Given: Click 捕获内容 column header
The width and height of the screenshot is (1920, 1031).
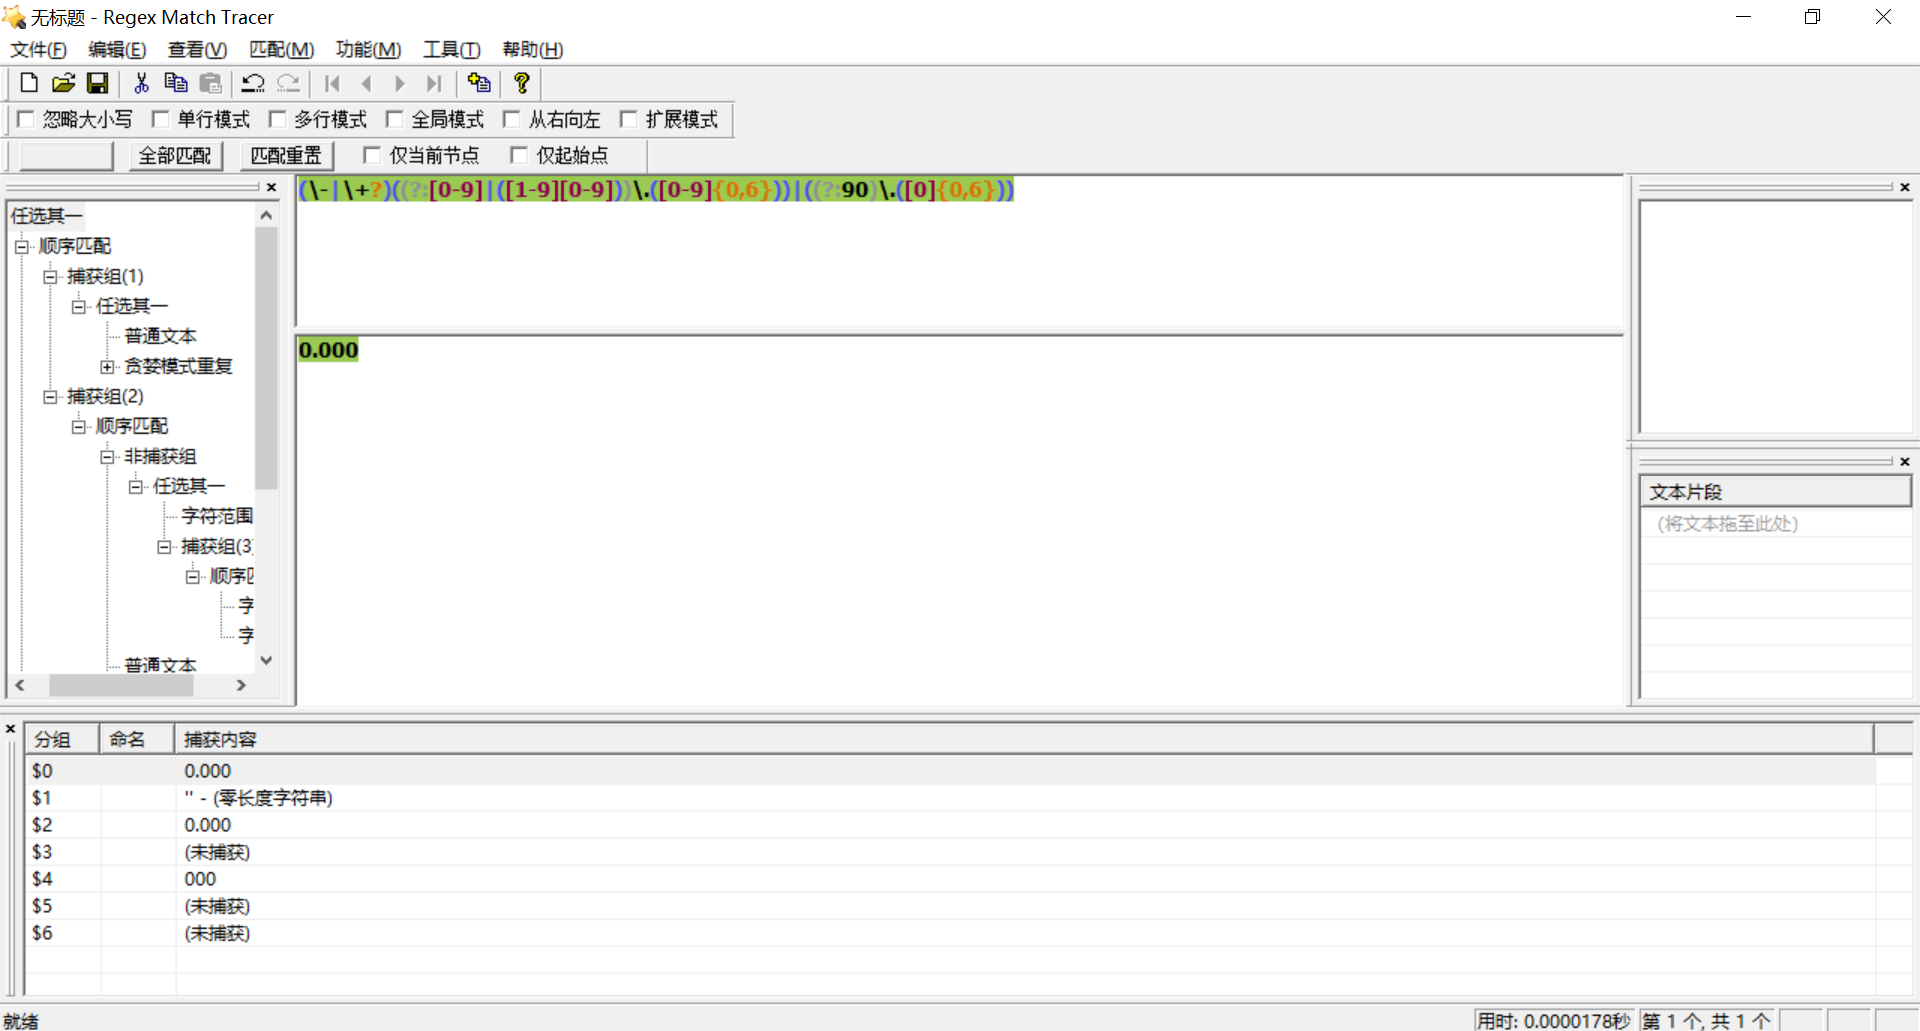Looking at the screenshot, I should [1023, 739].
